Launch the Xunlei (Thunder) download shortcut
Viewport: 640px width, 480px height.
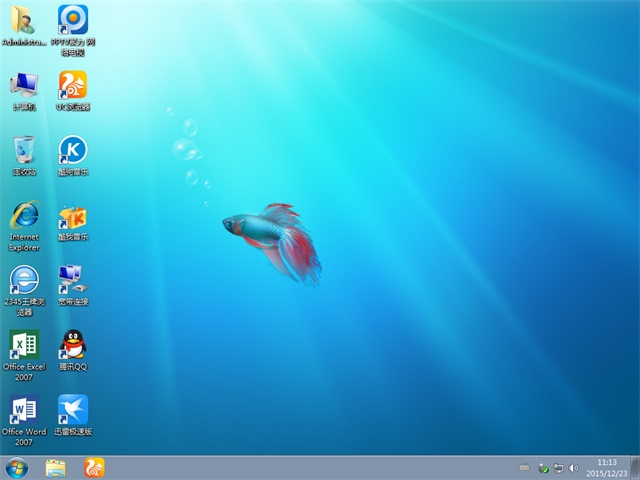tap(73, 410)
